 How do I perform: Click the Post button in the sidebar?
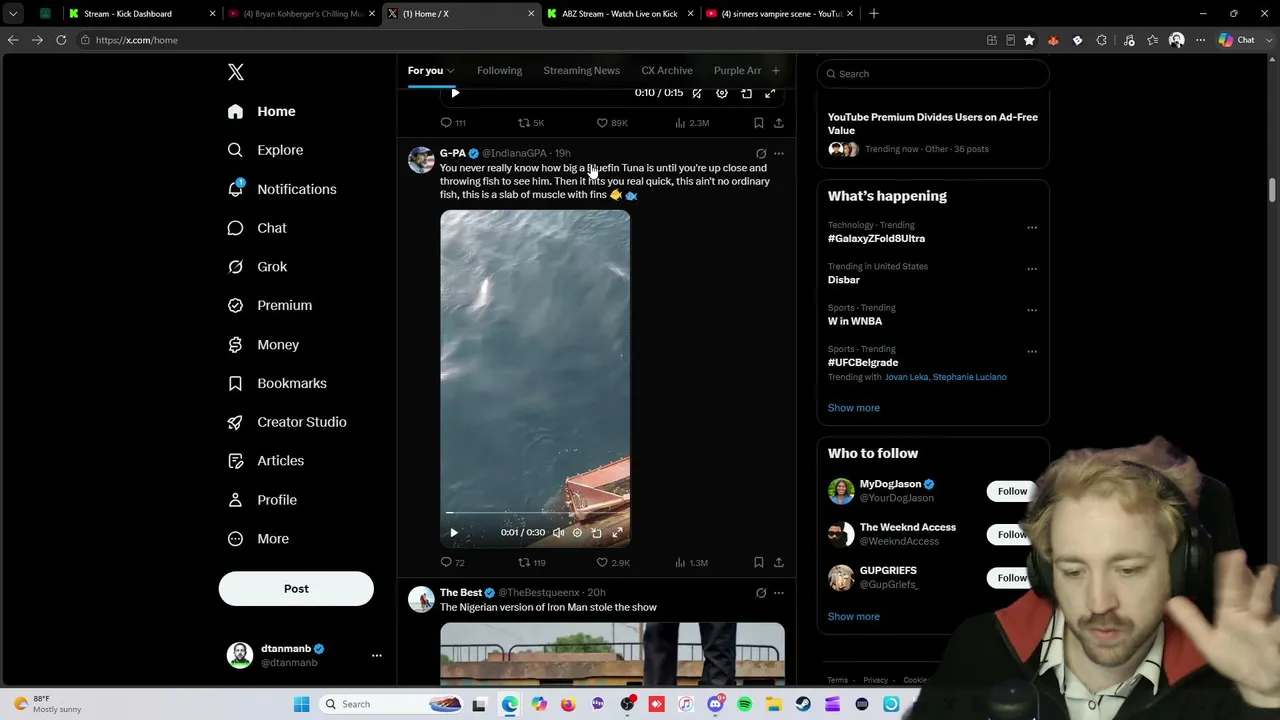click(x=296, y=589)
